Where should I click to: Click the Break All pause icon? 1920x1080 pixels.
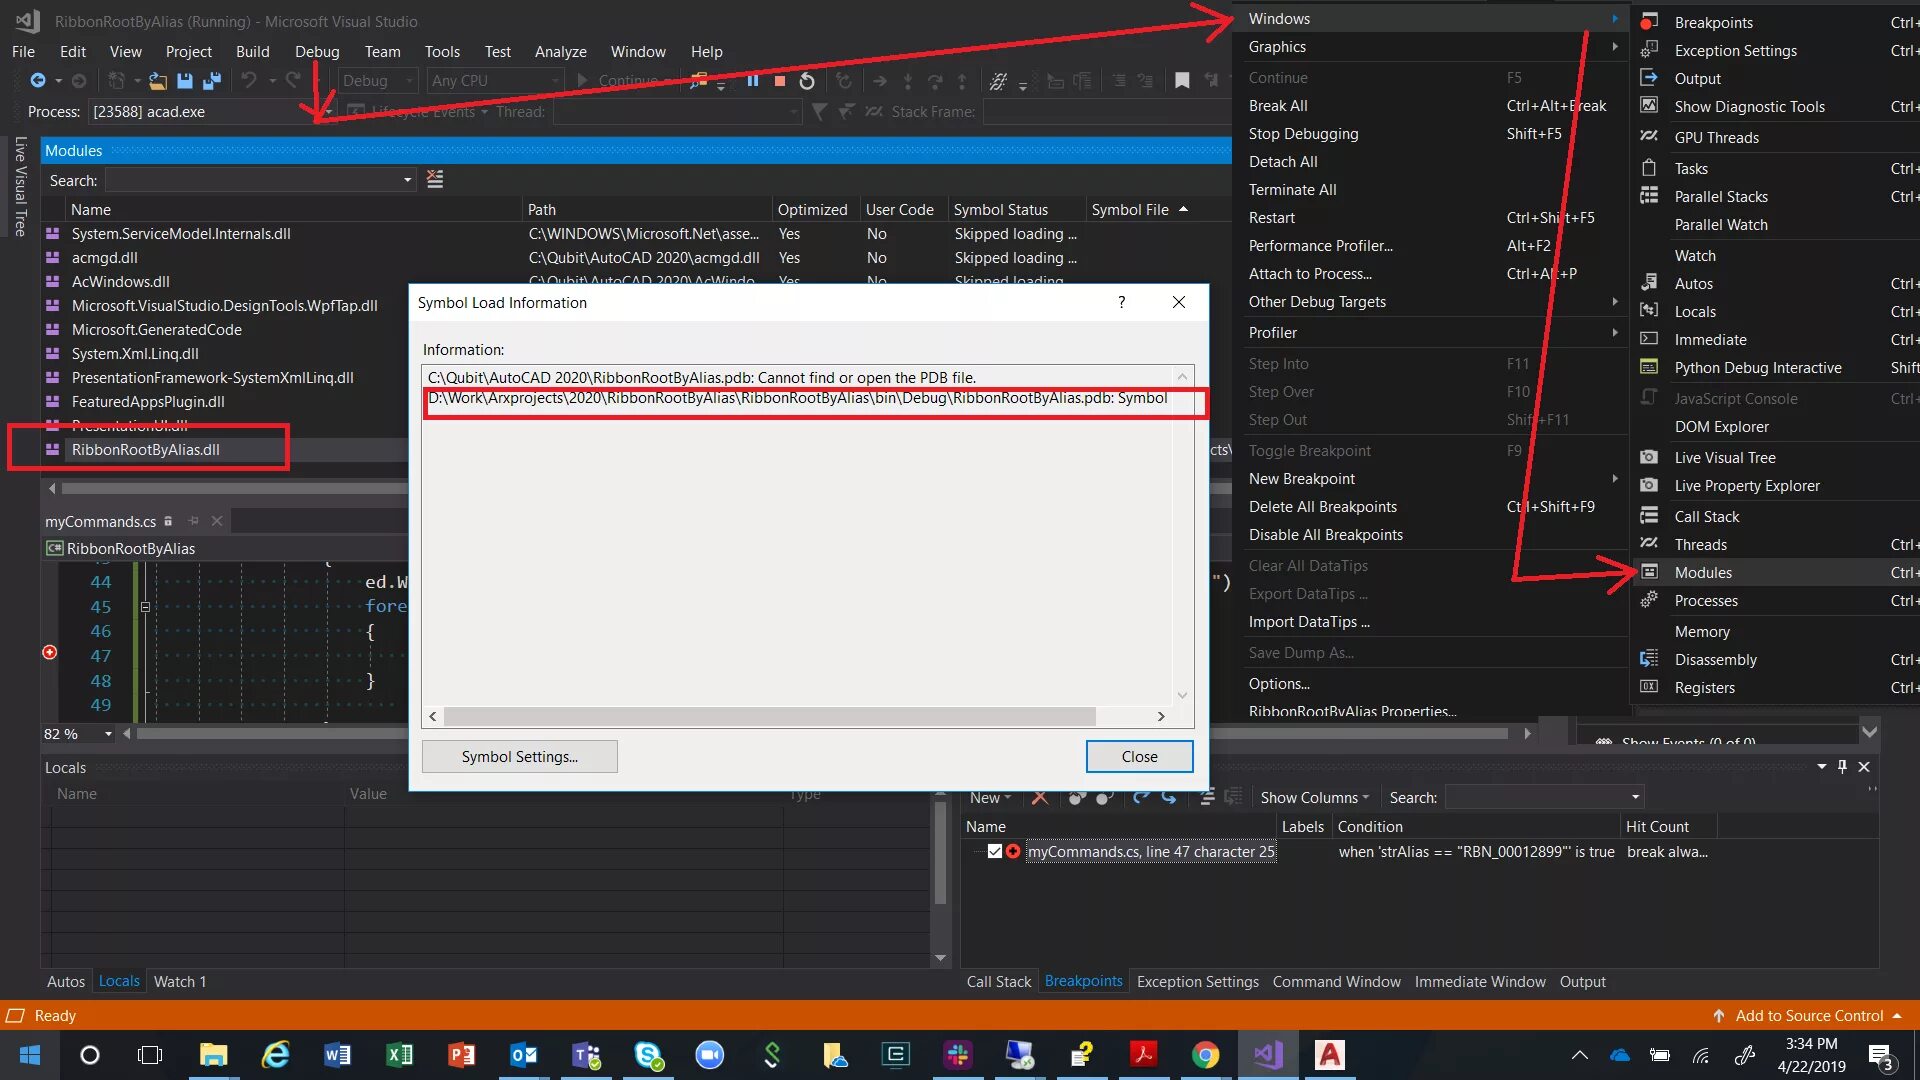pos(753,81)
